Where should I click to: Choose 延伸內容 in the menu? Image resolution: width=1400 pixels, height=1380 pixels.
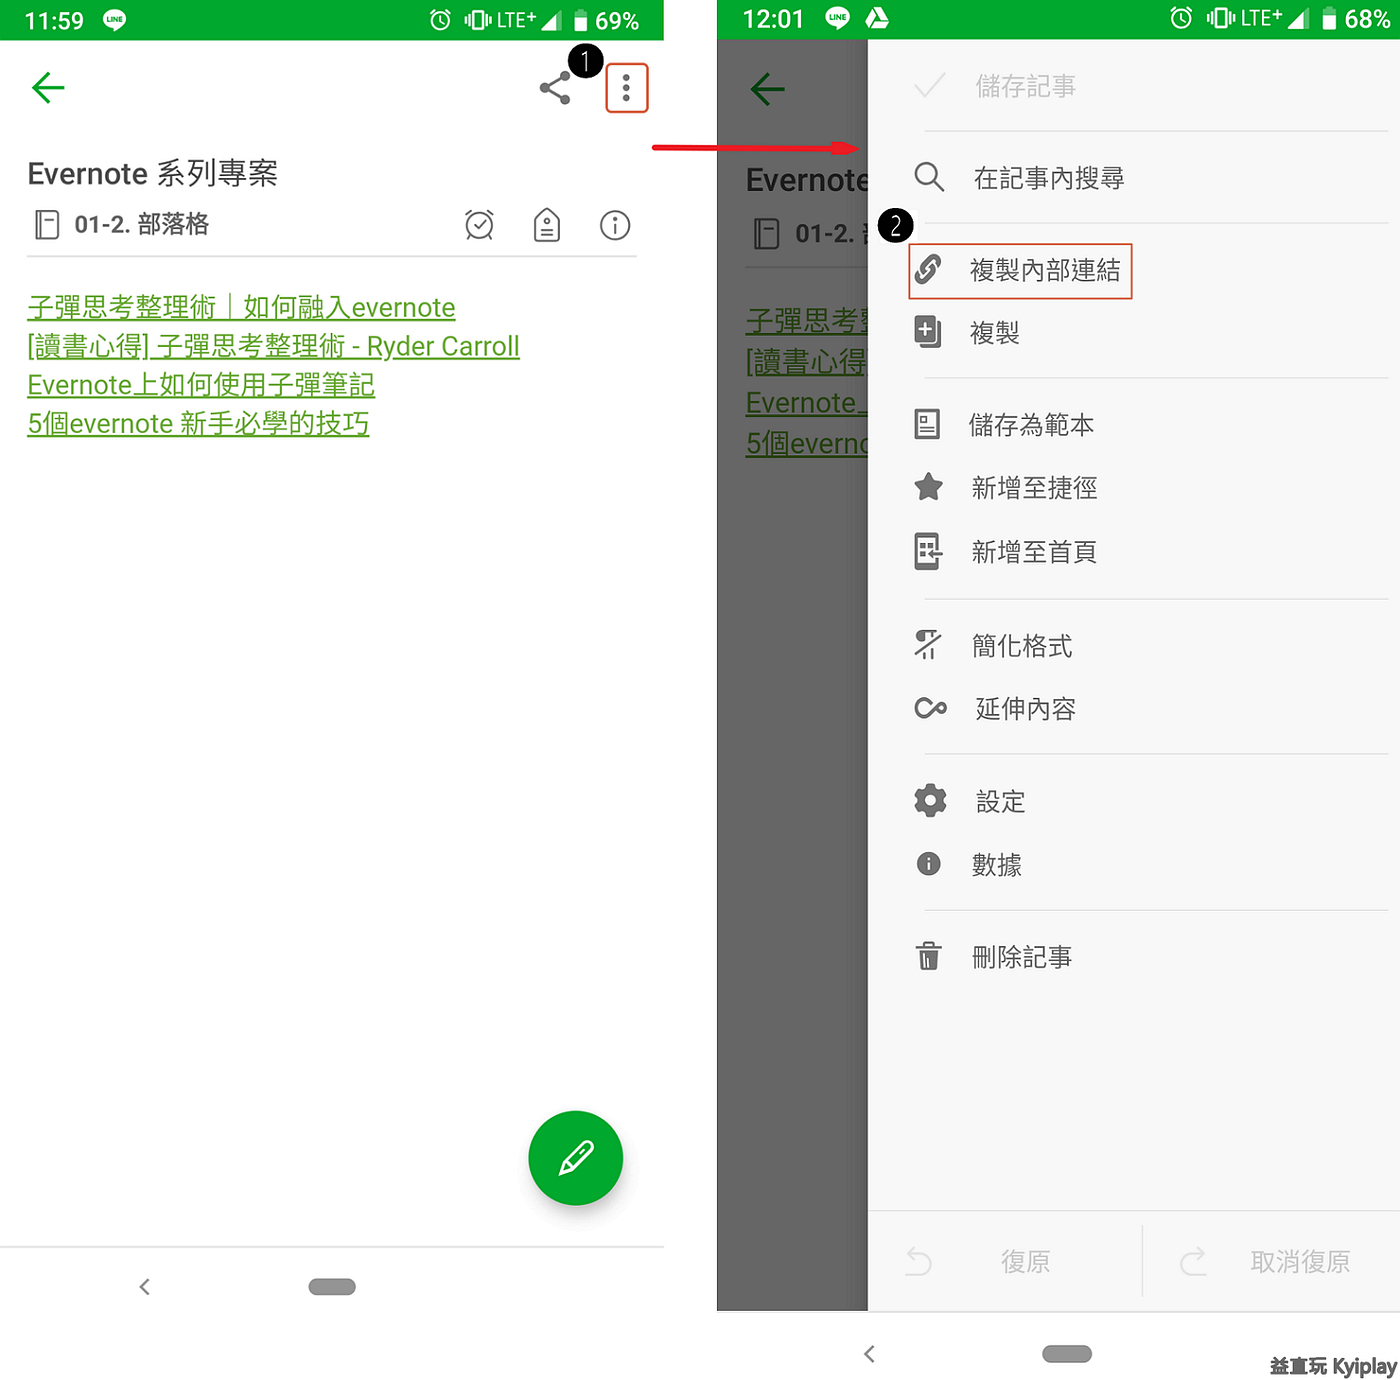tap(1025, 709)
